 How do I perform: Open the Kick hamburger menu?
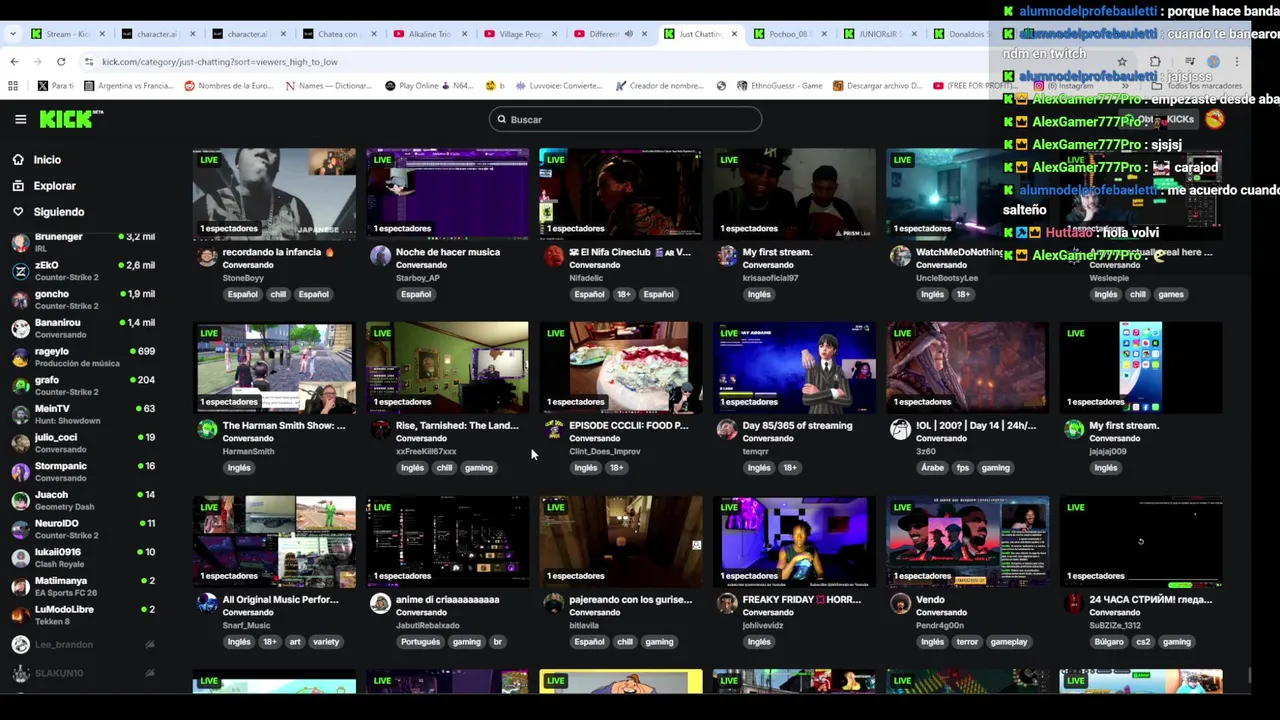pyautogui.click(x=20, y=119)
